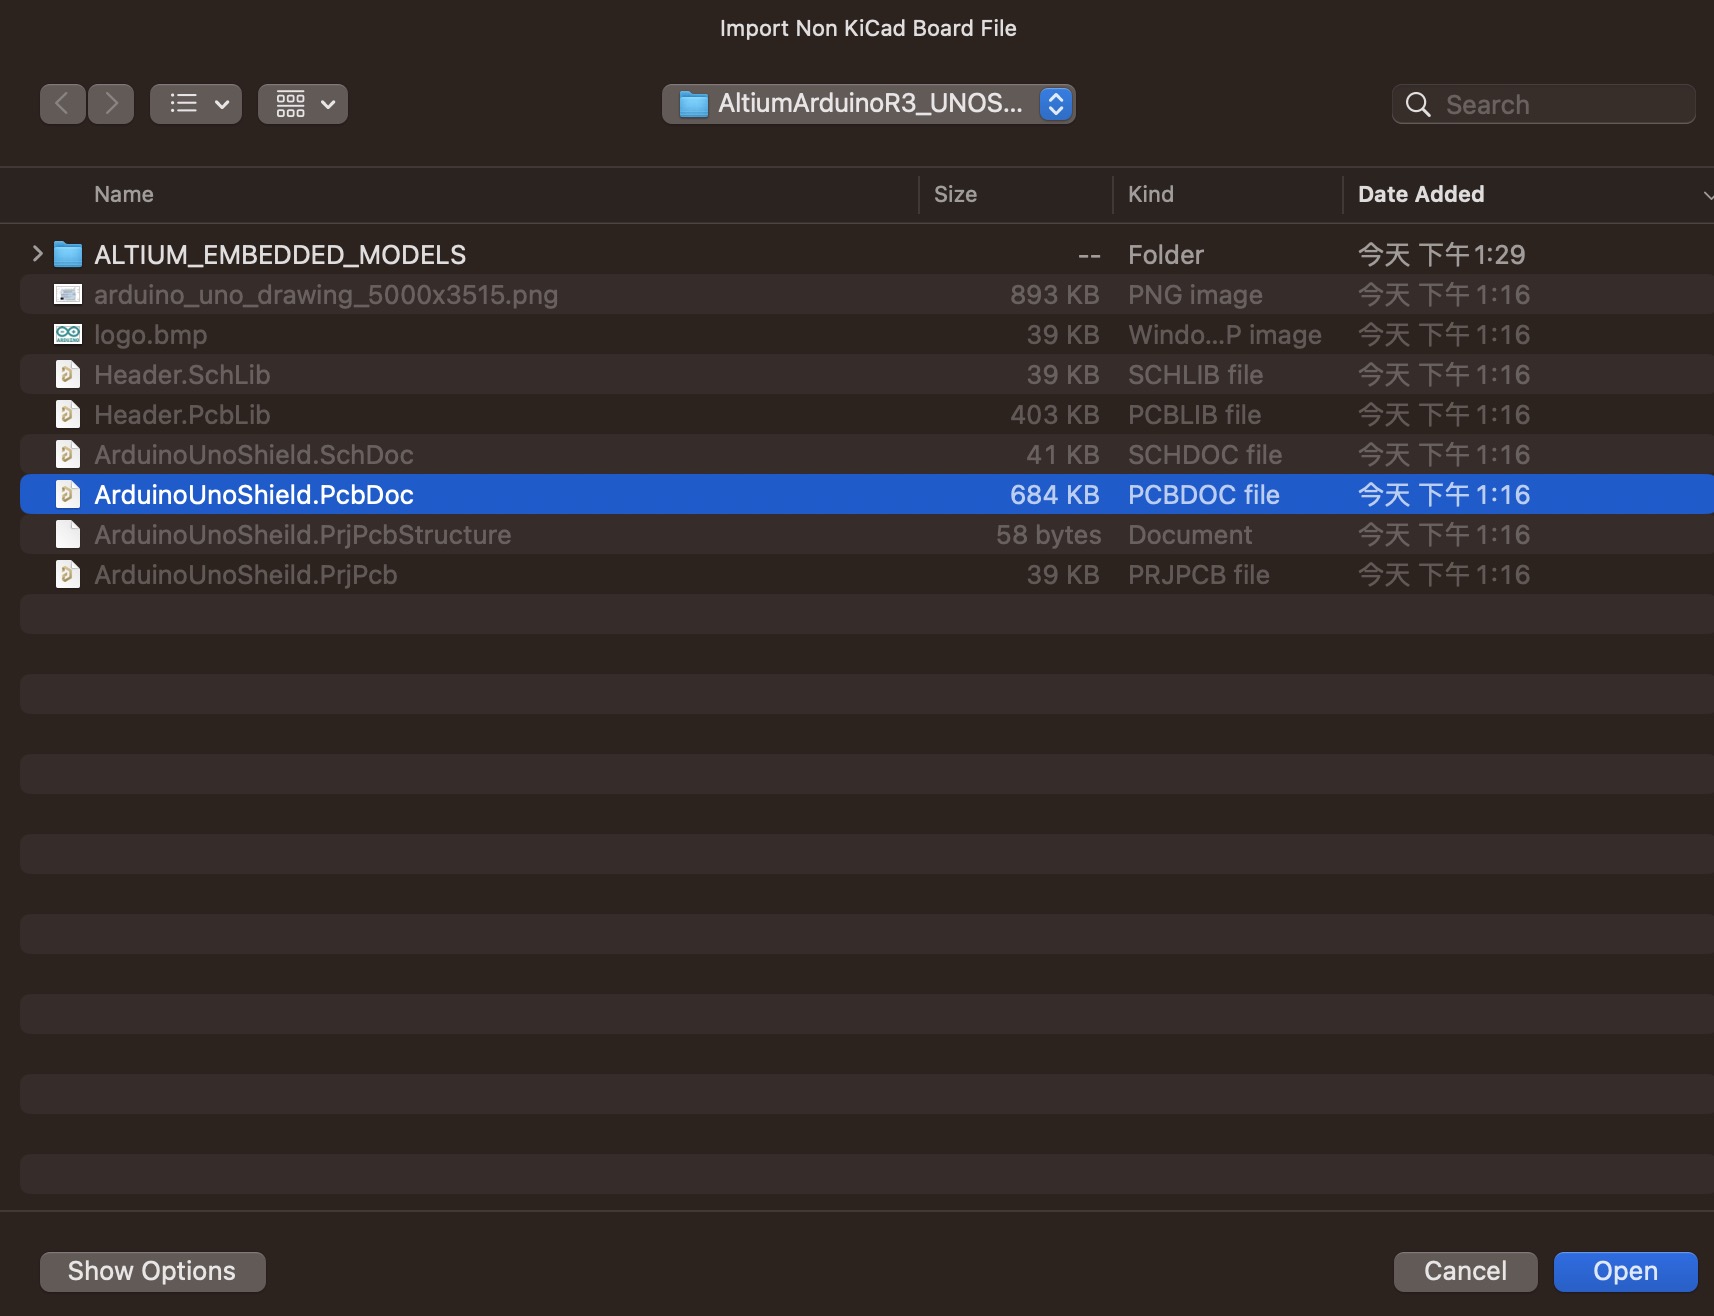The image size is (1714, 1316).
Task: Click the PCBDOC file kind cell
Action: click(x=1204, y=495)
